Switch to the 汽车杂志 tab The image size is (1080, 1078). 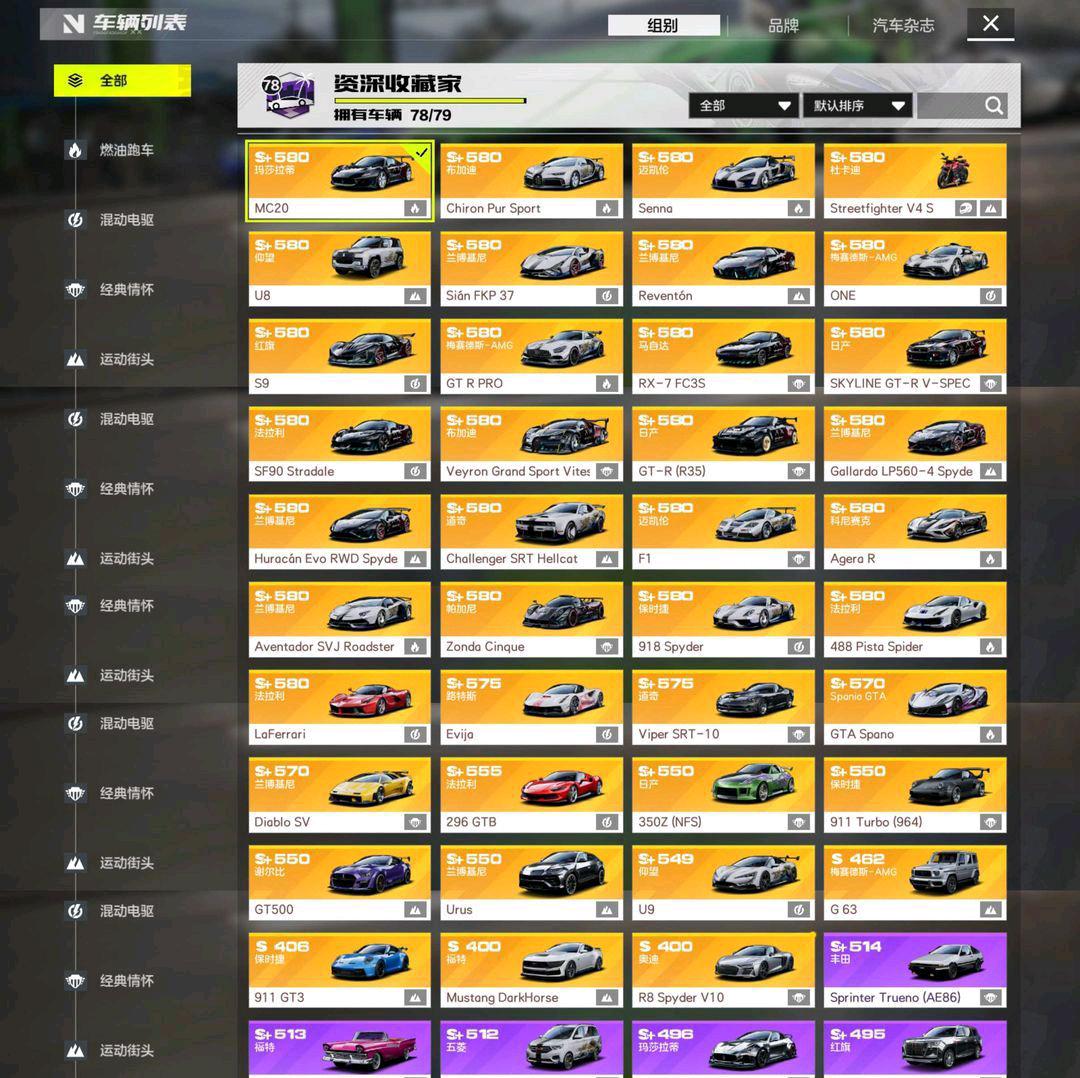[x=903, y=25]
